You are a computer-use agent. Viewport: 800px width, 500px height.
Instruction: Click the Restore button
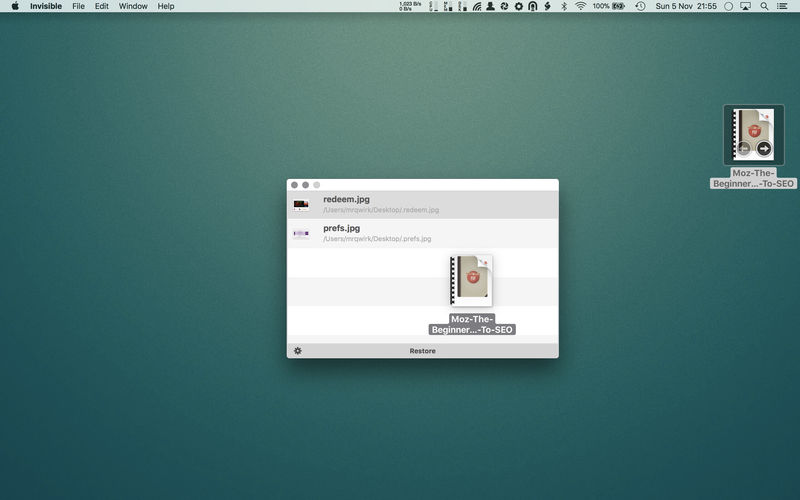pyautogui.click(x=422, y=351)
